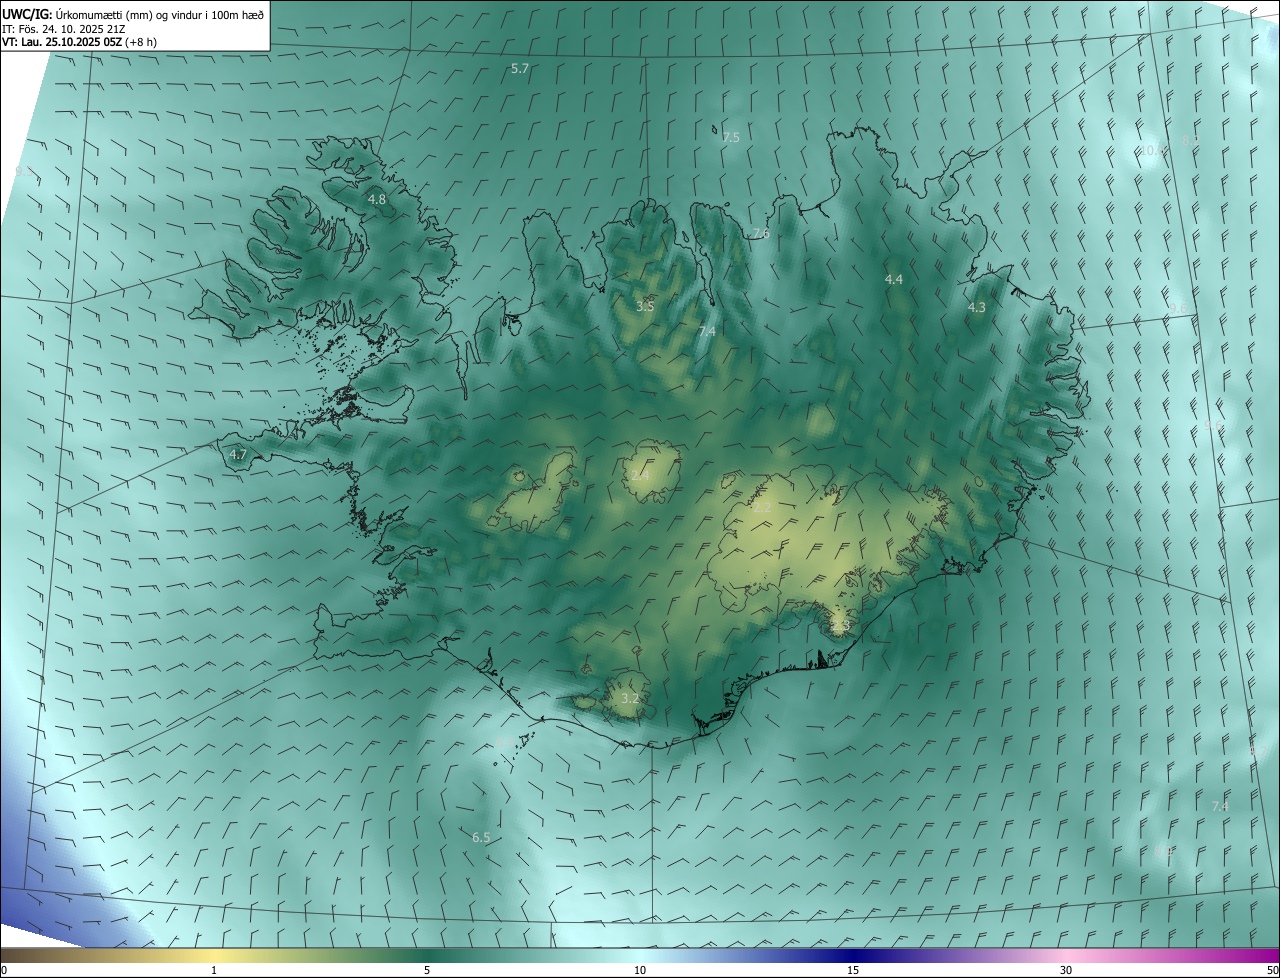1280x978 pixels.
Task: Click the "30" tick label on the colour scale
Action: 1066,970
